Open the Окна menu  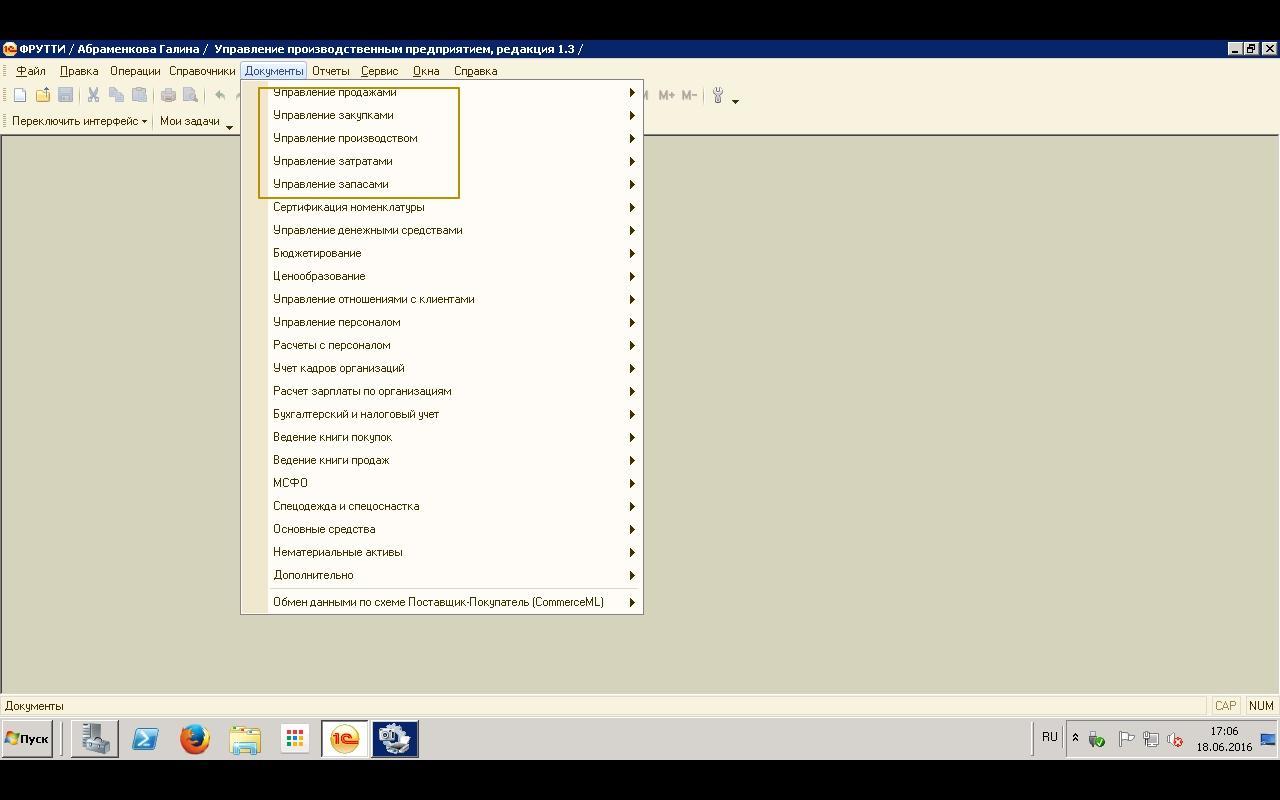click(x=426, y=71)
